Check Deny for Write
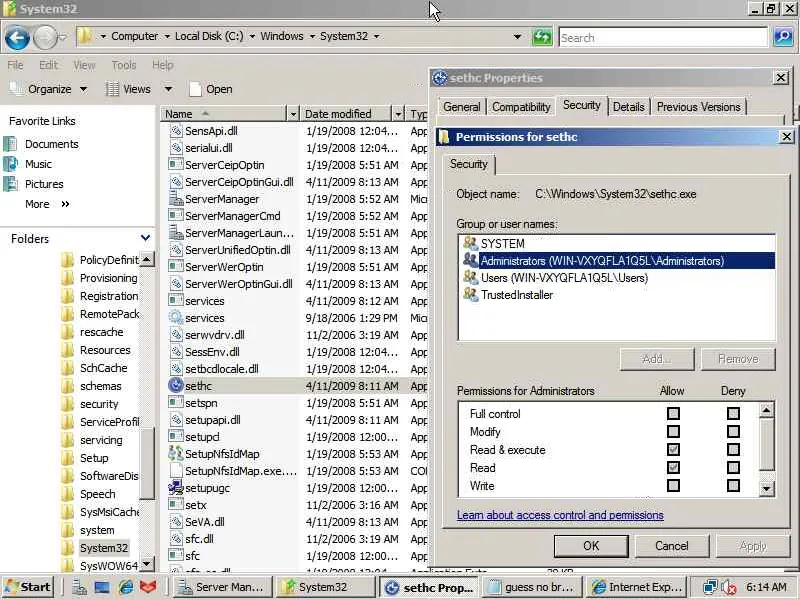This screenshot has height=600, width=800. 733,485
